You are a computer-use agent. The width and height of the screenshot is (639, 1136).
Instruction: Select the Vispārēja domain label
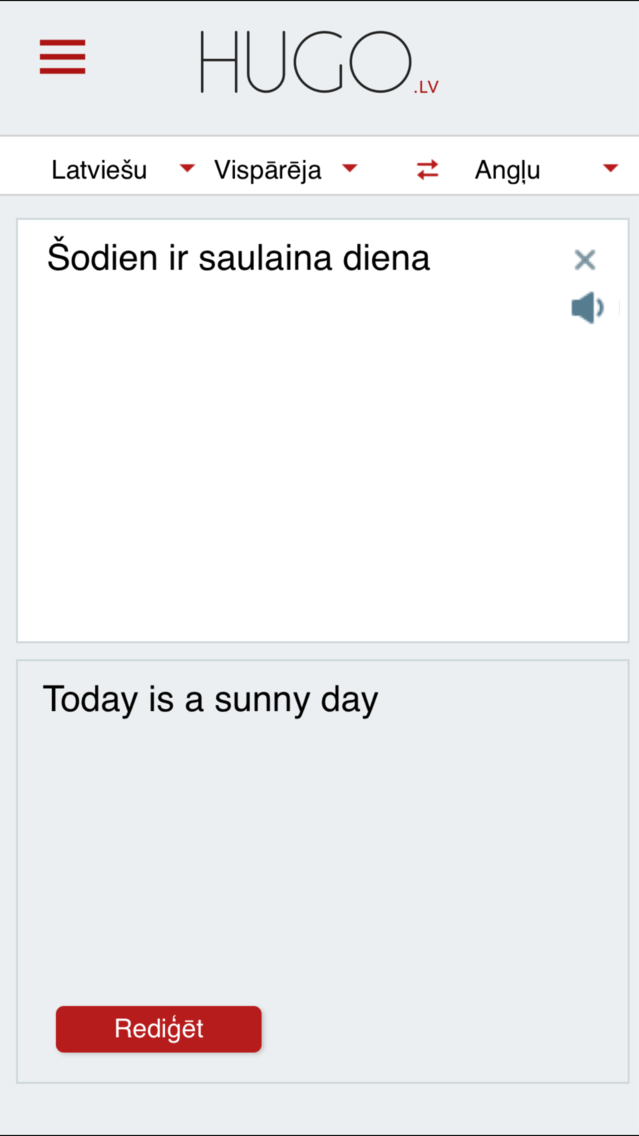tap(267, 170)
